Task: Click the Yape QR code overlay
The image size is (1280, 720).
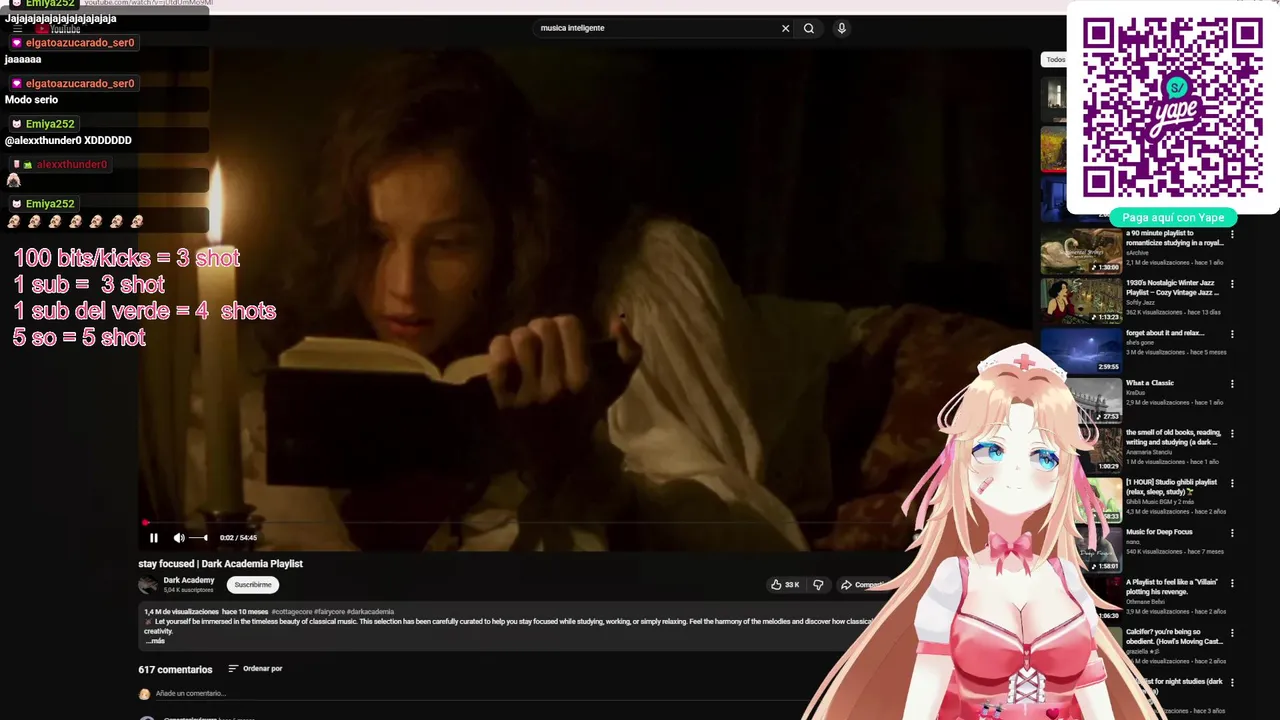Action: coord(1173,107)
